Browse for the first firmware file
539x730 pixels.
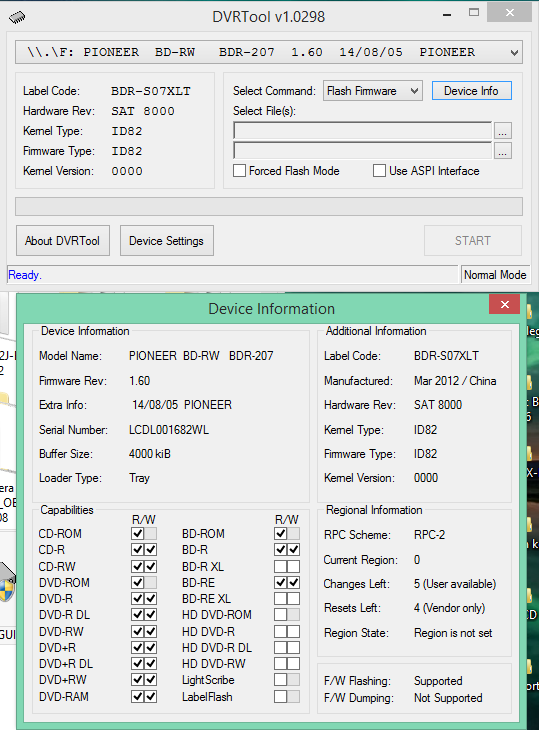[503, 131]
